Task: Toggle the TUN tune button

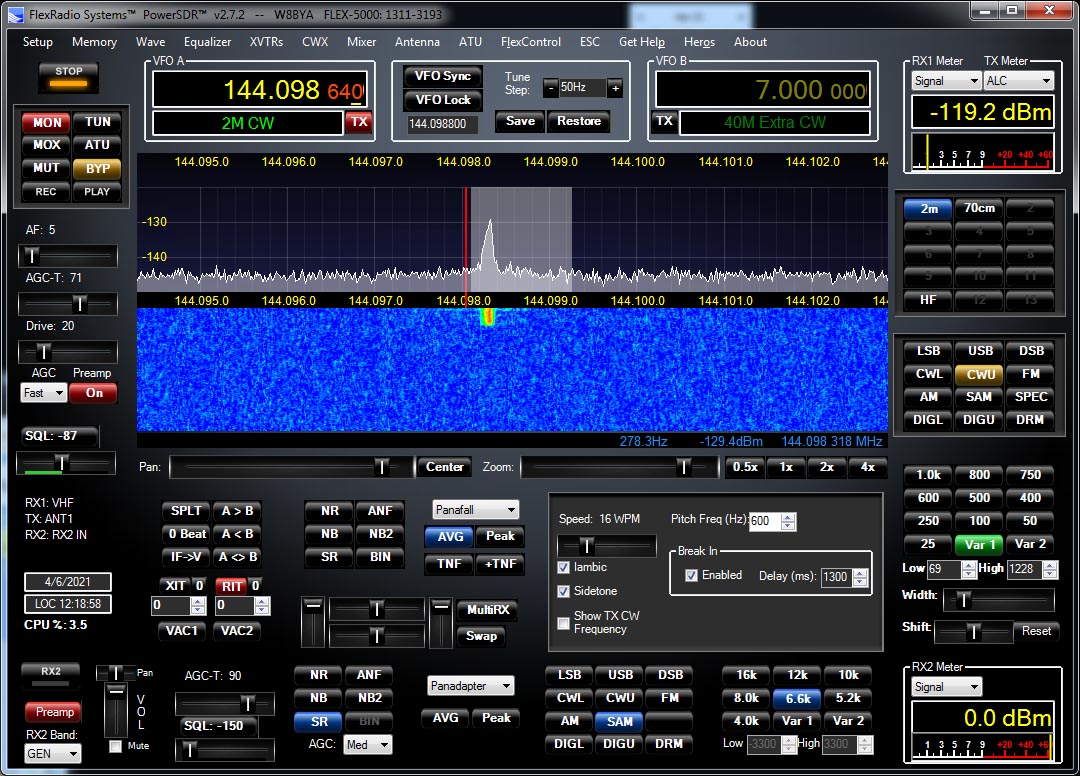Action: (x=97, y=122)
